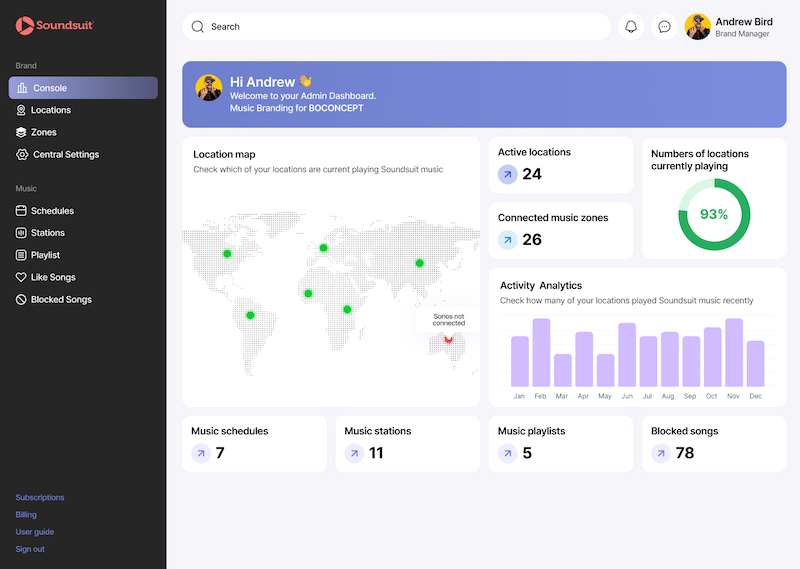The image size is (800, 569).
Task: Open Locations from the sidebar
Action: 50,110
